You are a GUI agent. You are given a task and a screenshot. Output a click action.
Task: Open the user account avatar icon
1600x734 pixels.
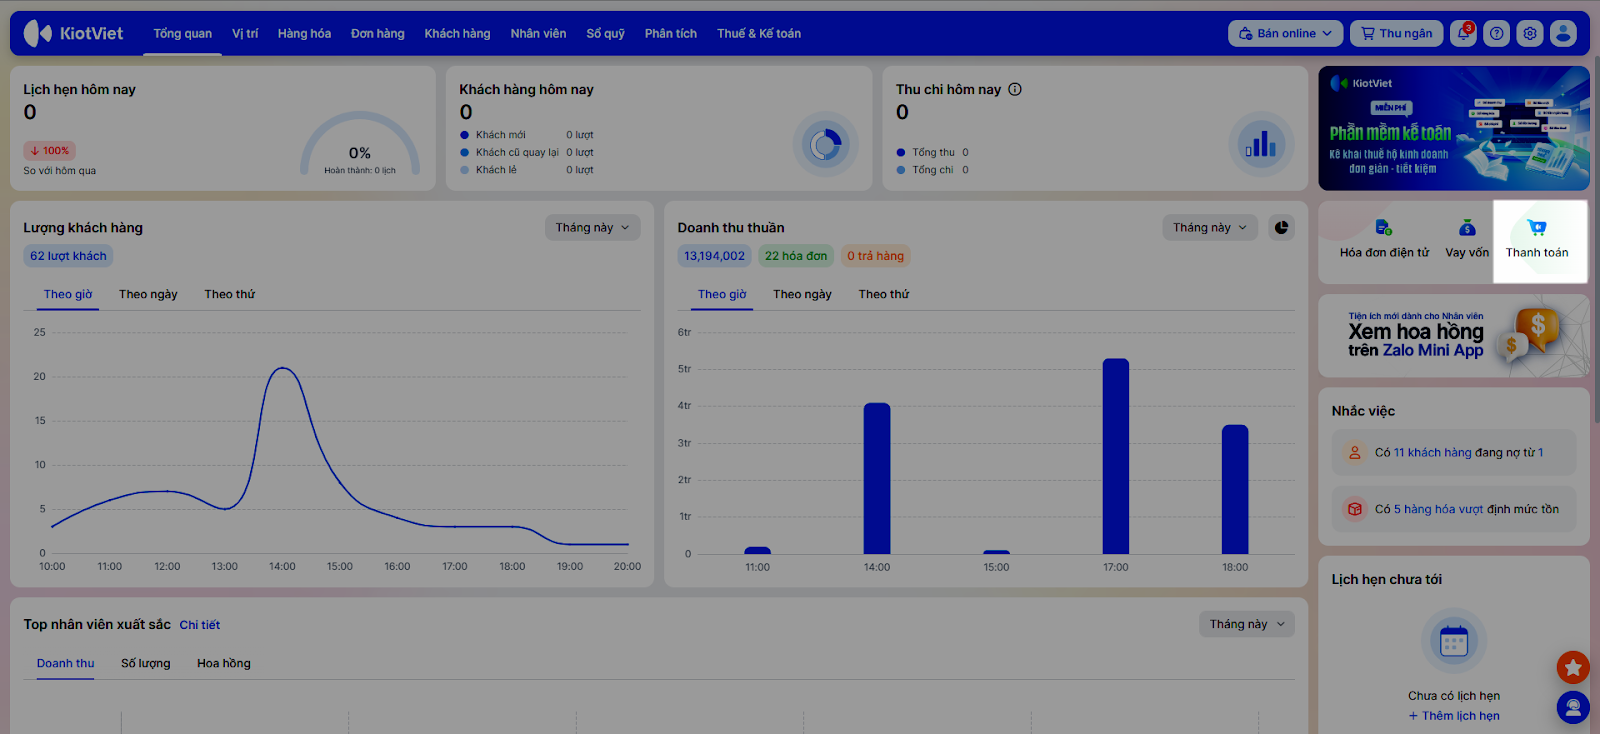[x=1563, y=33]
